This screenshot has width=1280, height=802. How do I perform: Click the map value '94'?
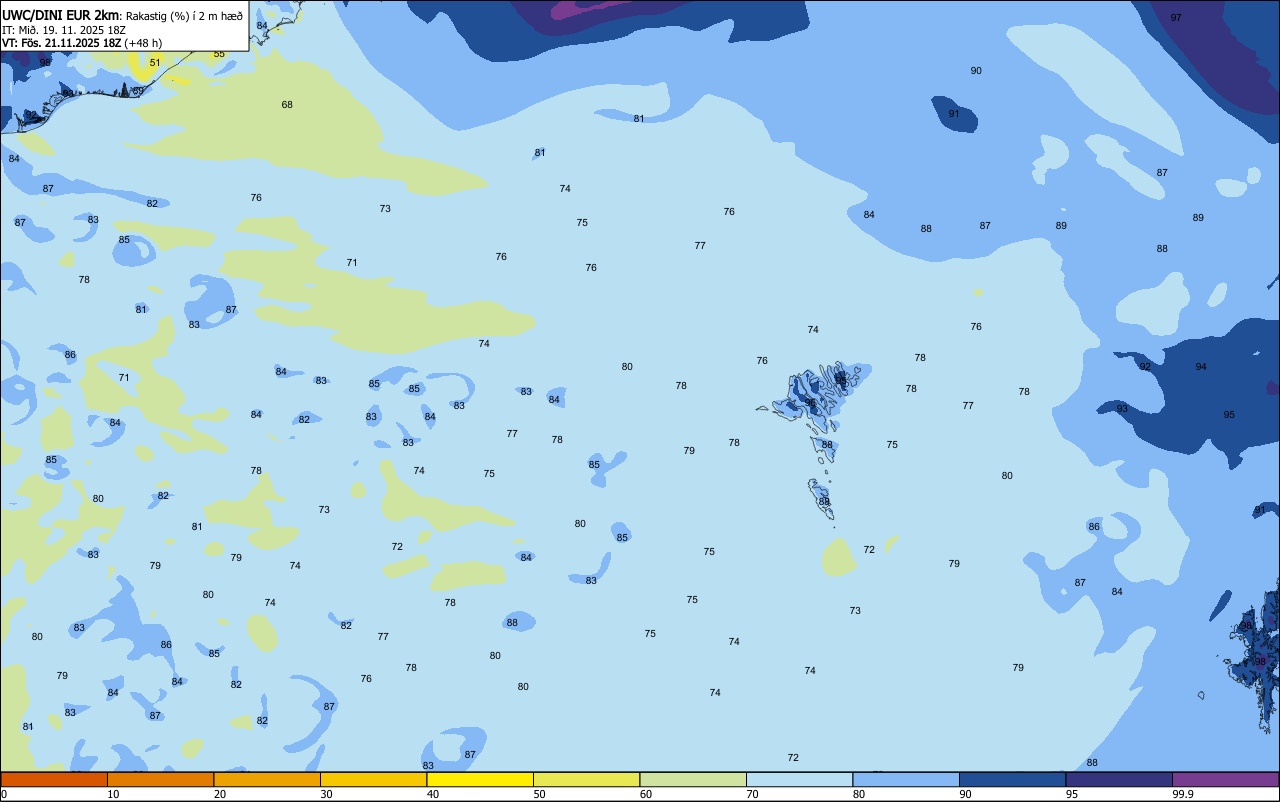pos(1201,367)
